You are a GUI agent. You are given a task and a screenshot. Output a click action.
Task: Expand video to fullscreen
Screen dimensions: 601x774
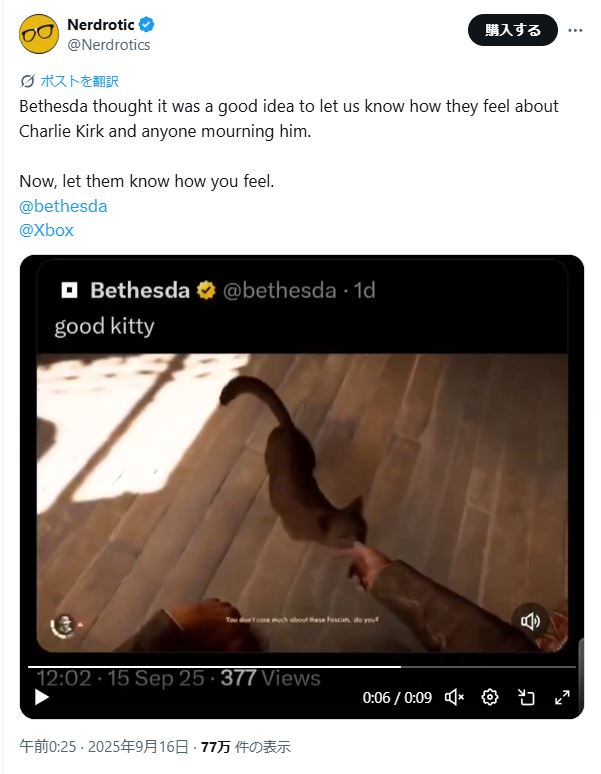pos(562,697)
